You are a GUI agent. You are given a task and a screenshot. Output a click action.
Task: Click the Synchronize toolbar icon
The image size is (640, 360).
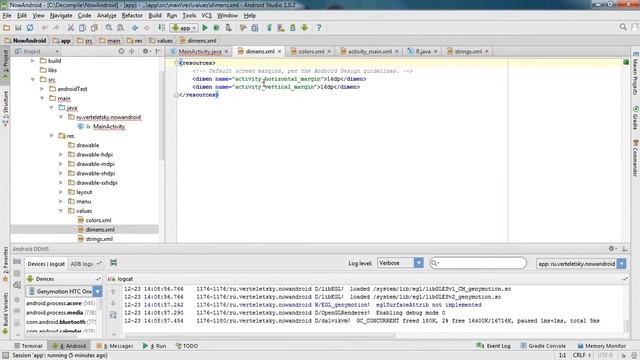[x=30, y=28]
